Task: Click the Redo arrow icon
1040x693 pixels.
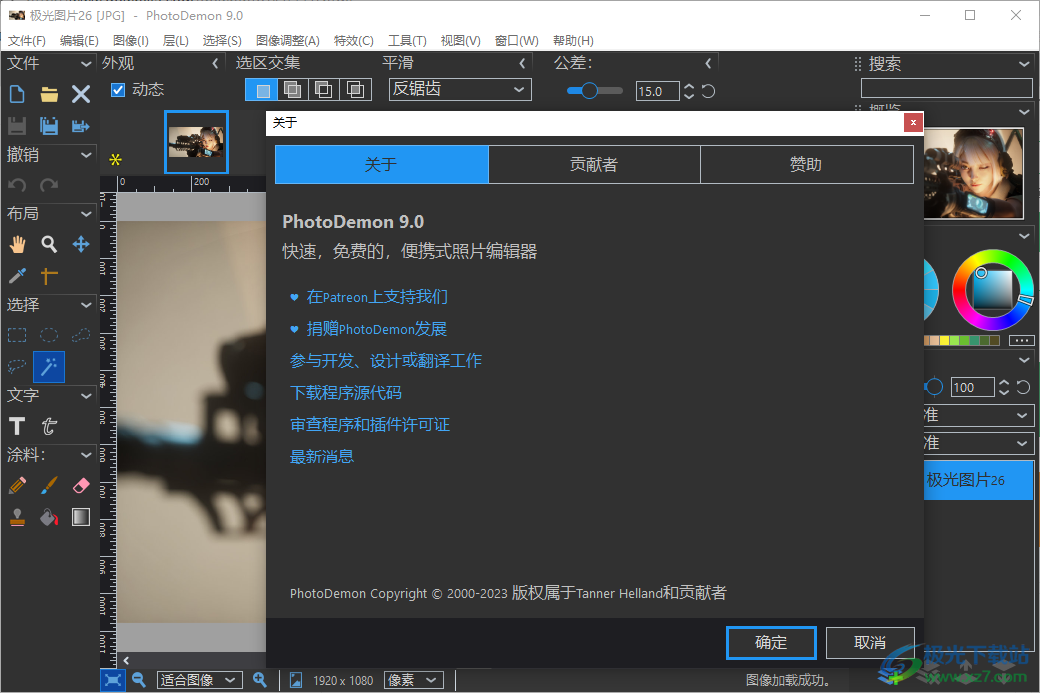Action: tap(49, 185)
